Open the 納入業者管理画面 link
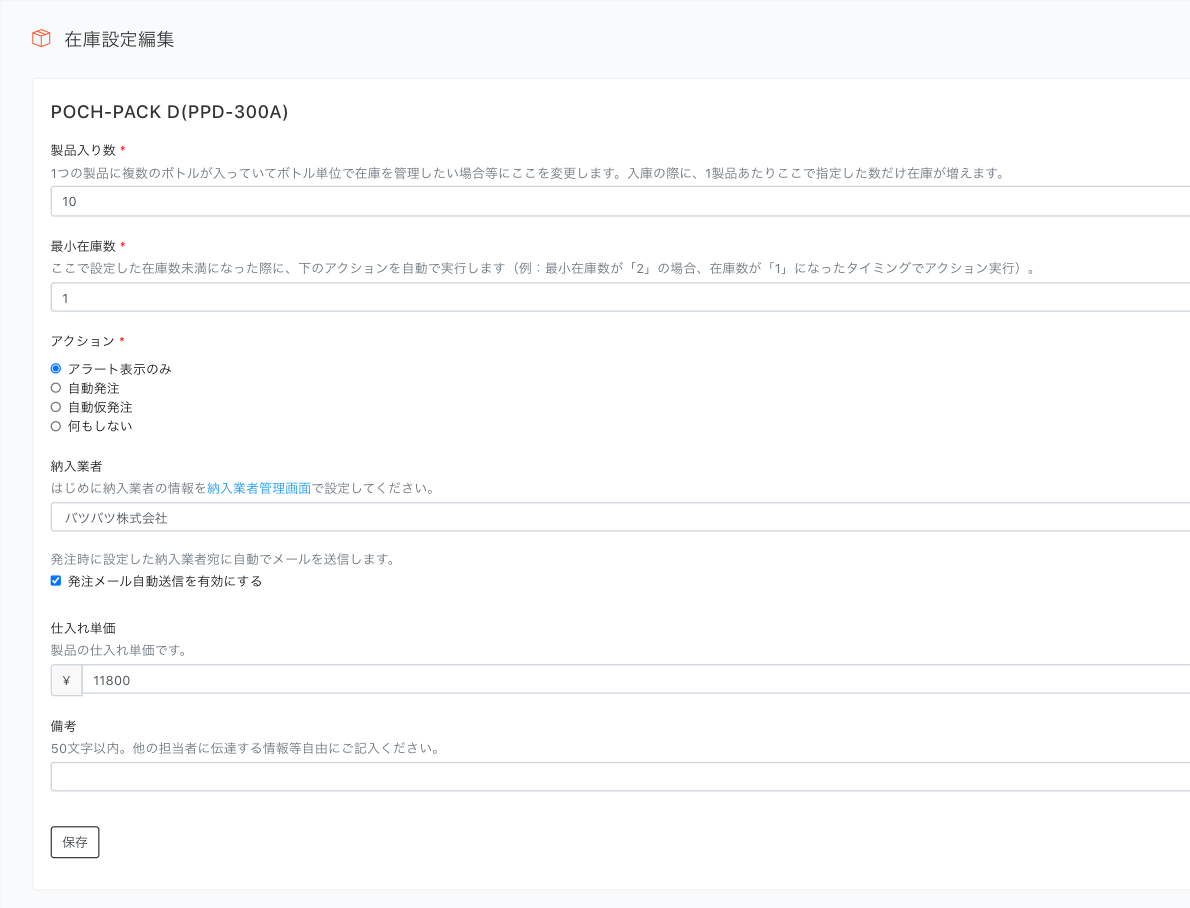The width and height of the screenshot is (1190, 908). (x=259, y=489)
